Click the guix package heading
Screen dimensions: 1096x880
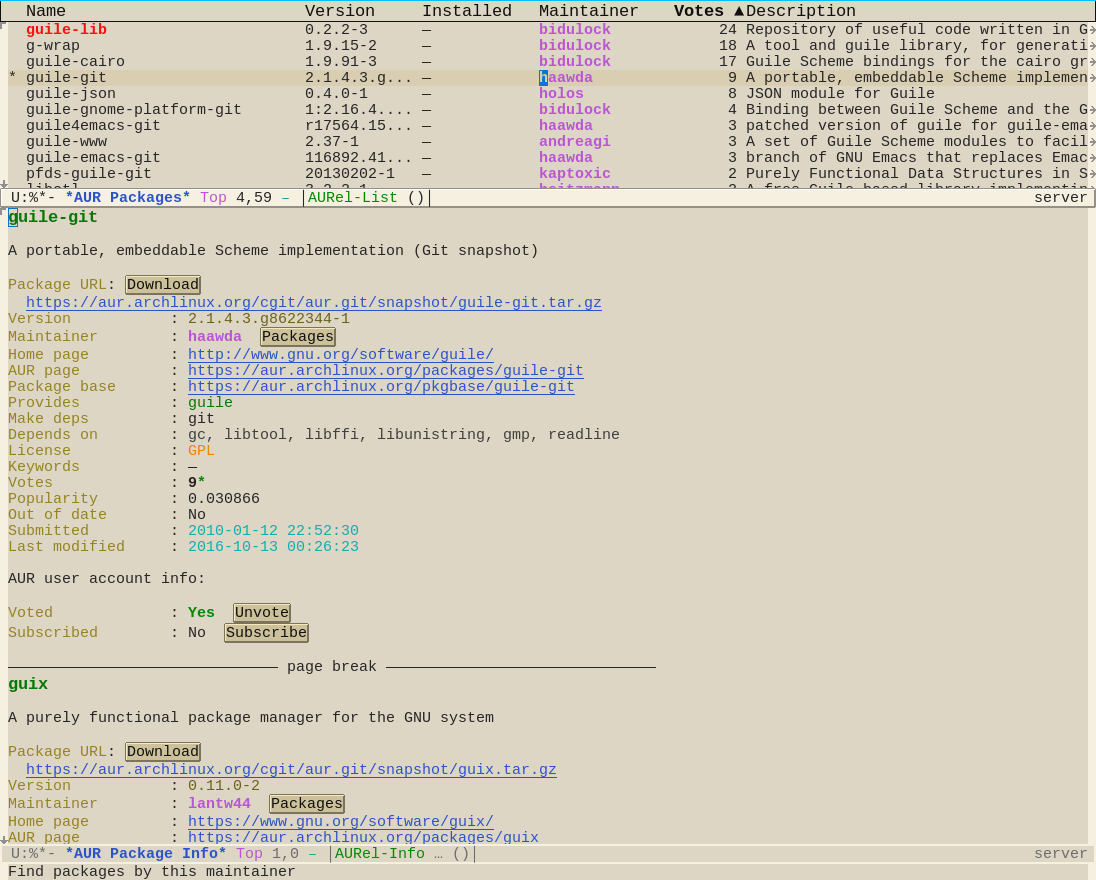[28, 684]
